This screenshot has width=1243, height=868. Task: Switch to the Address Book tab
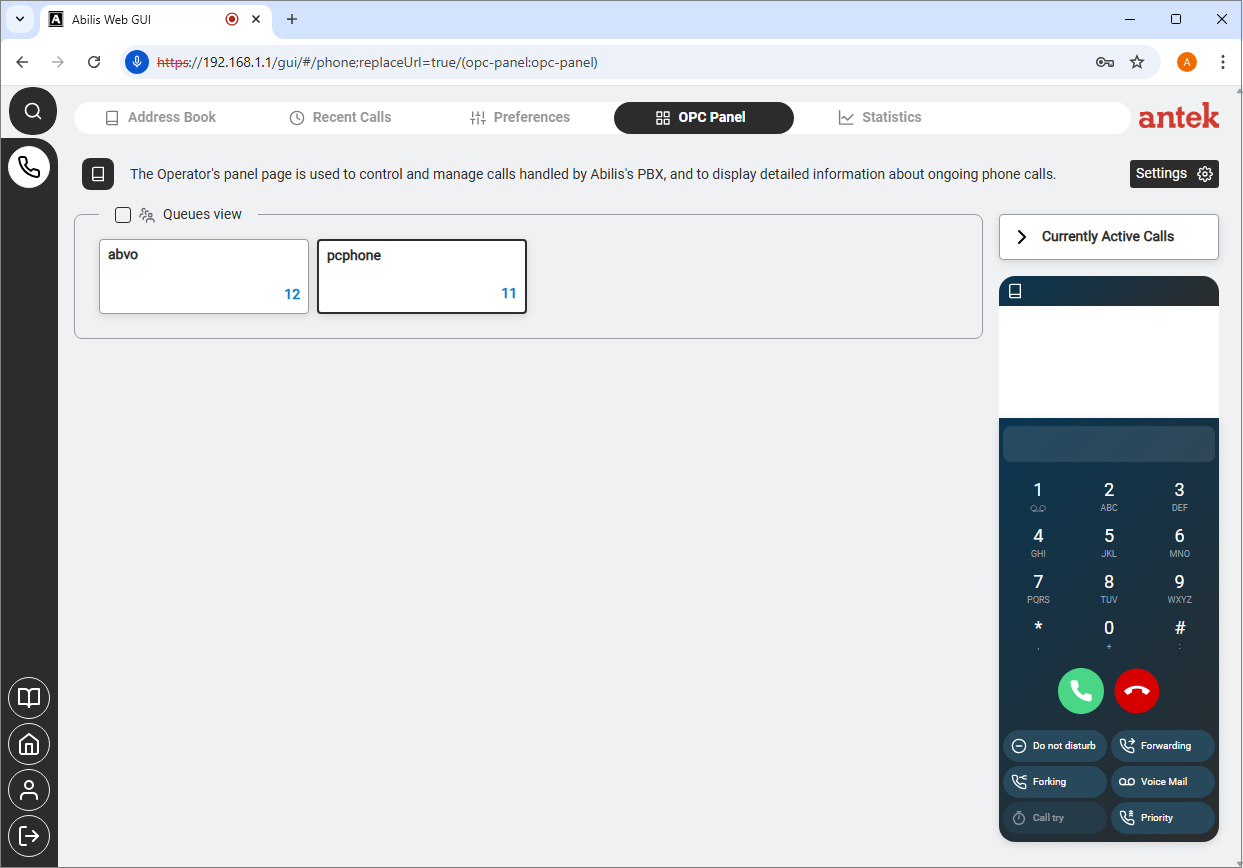(161, 117)
